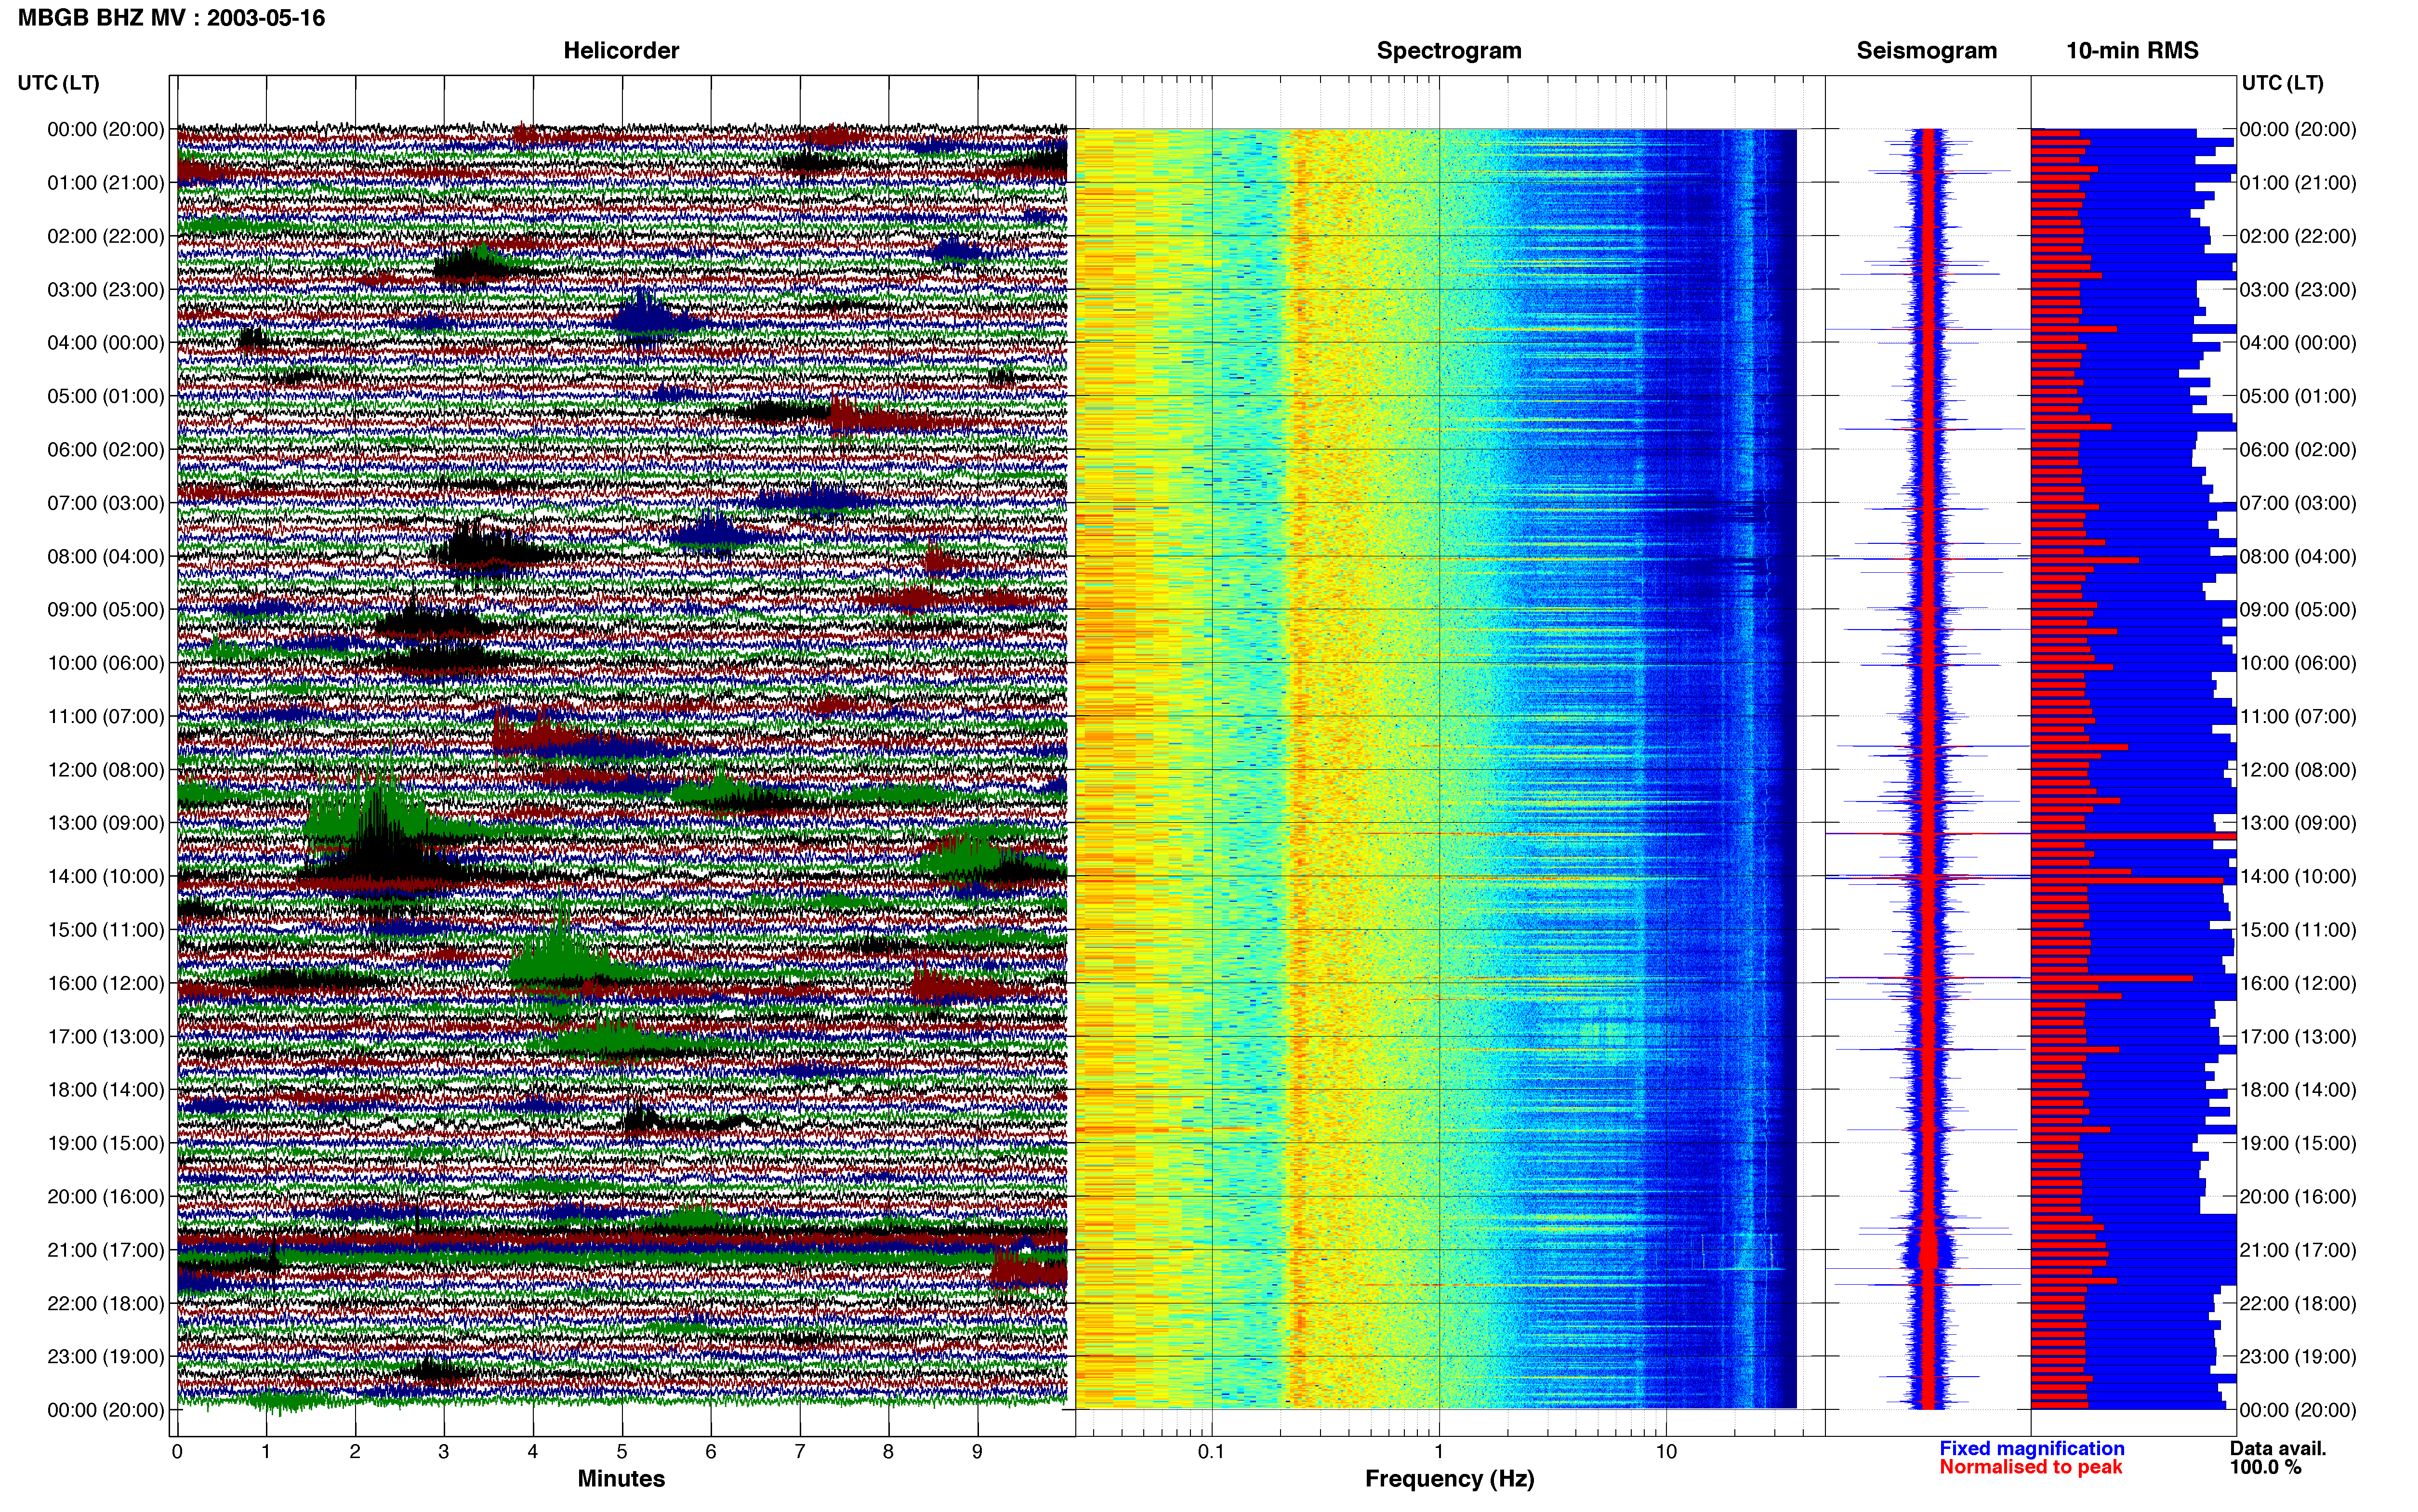Select the 'Seismogram' panel heading

point(1926,50)
